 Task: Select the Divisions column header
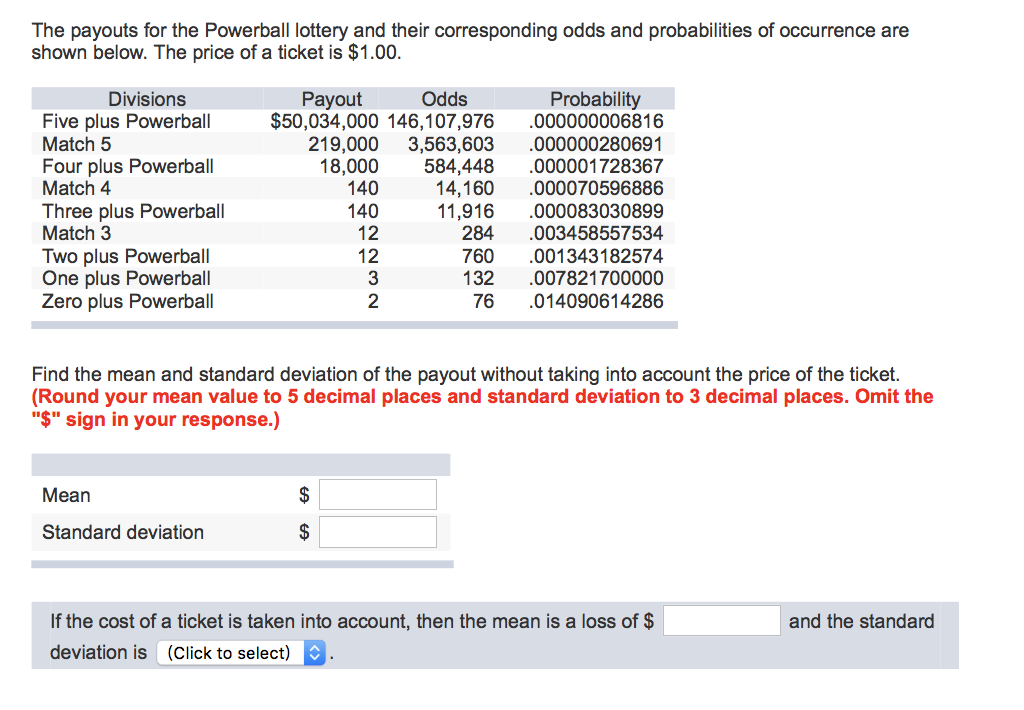[x=147, y=98]
